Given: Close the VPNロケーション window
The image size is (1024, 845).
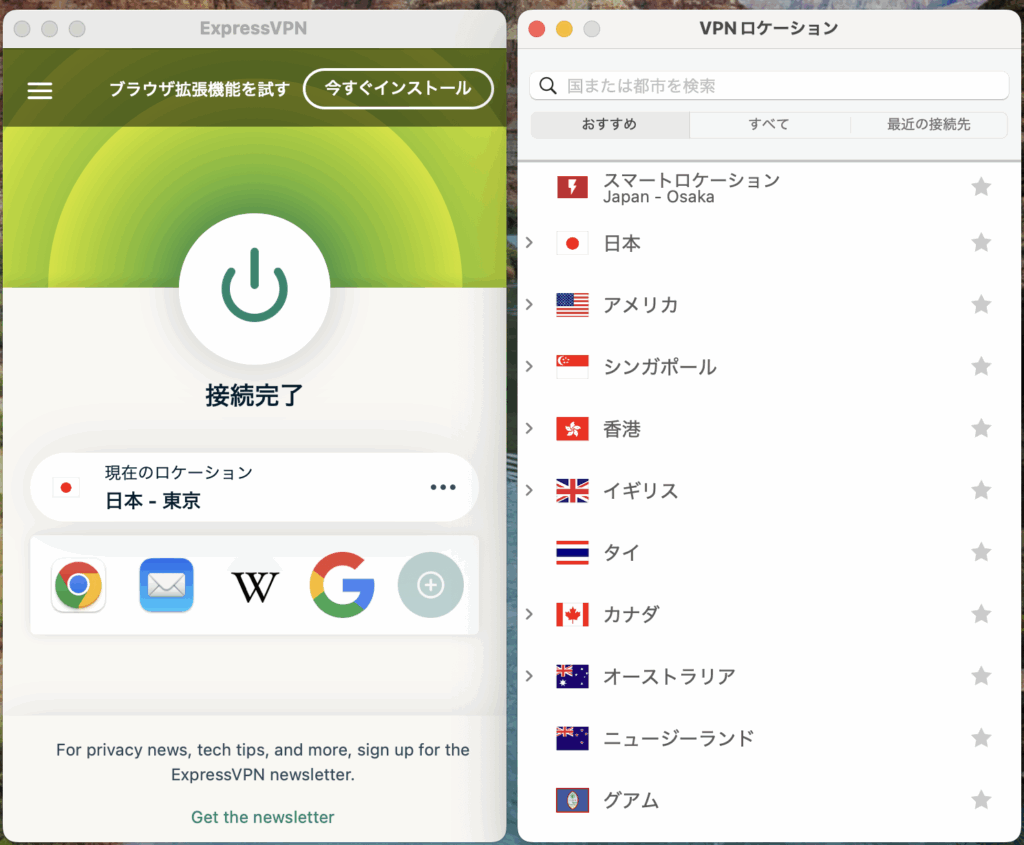Looking at the screenshot, I should (x=537, y=29).
